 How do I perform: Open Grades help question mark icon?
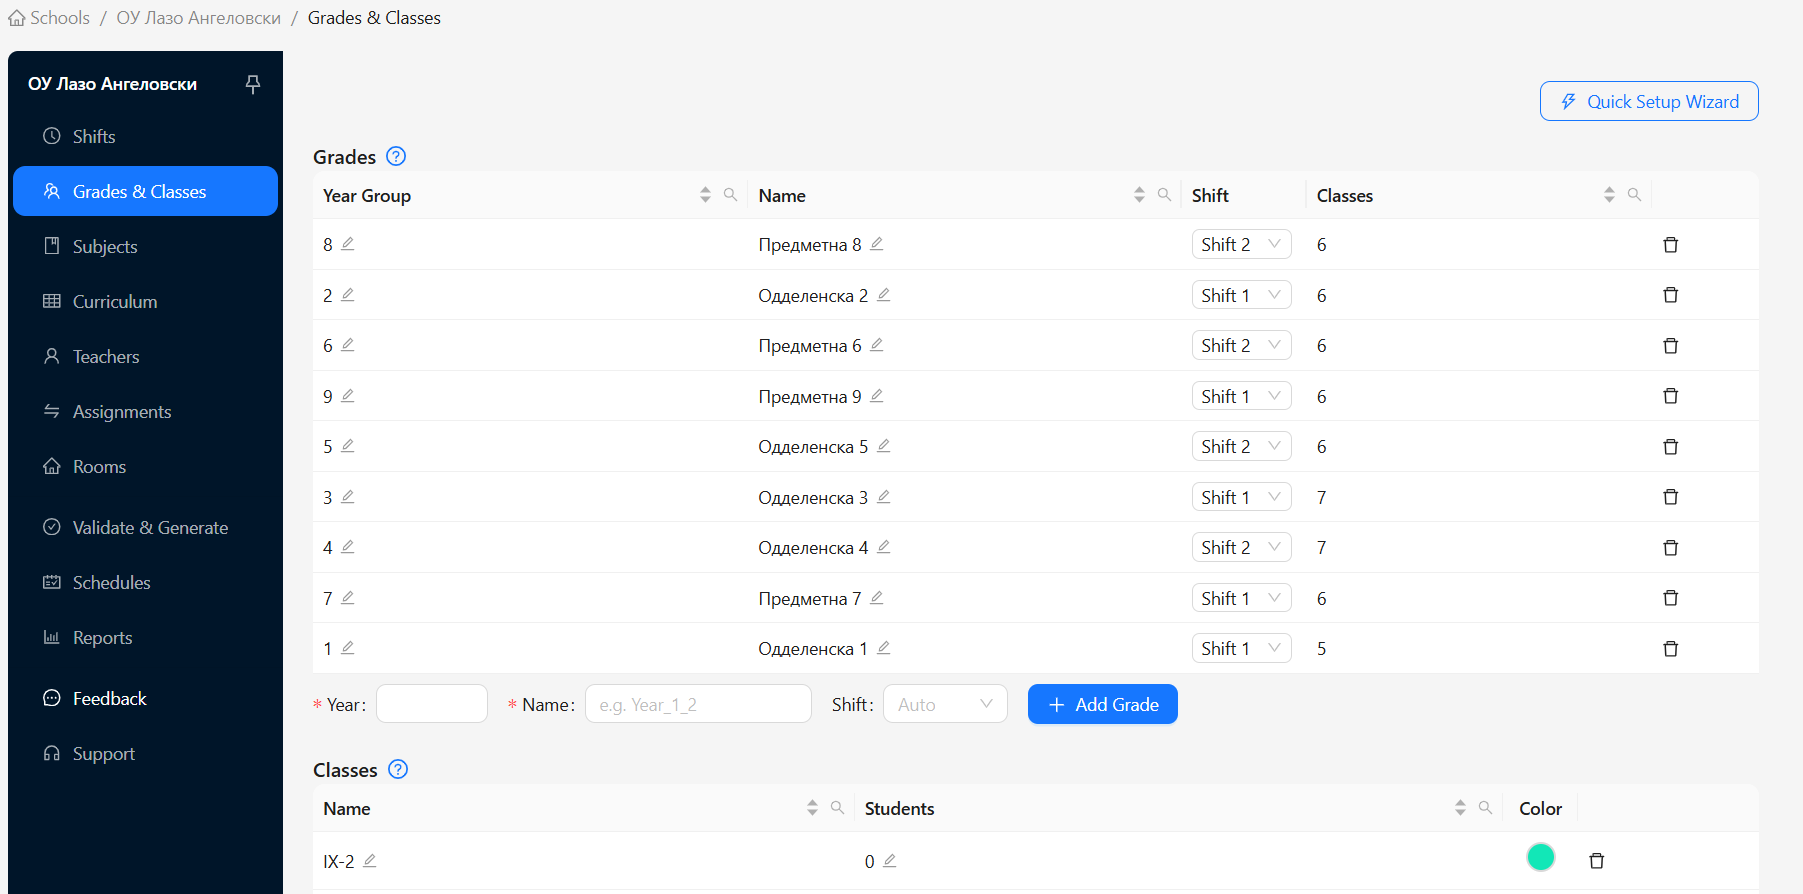pyautogui.click(x=396, y=156)
